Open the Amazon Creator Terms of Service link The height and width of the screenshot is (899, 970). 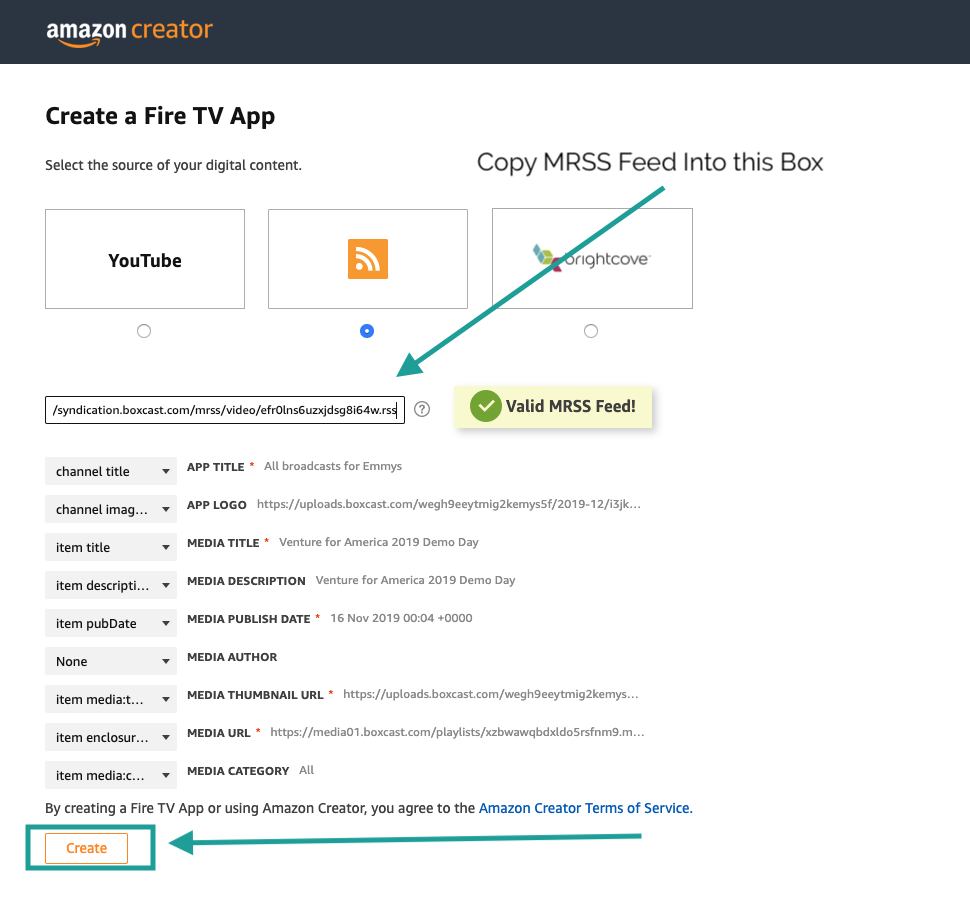click(x=584, y=808)
